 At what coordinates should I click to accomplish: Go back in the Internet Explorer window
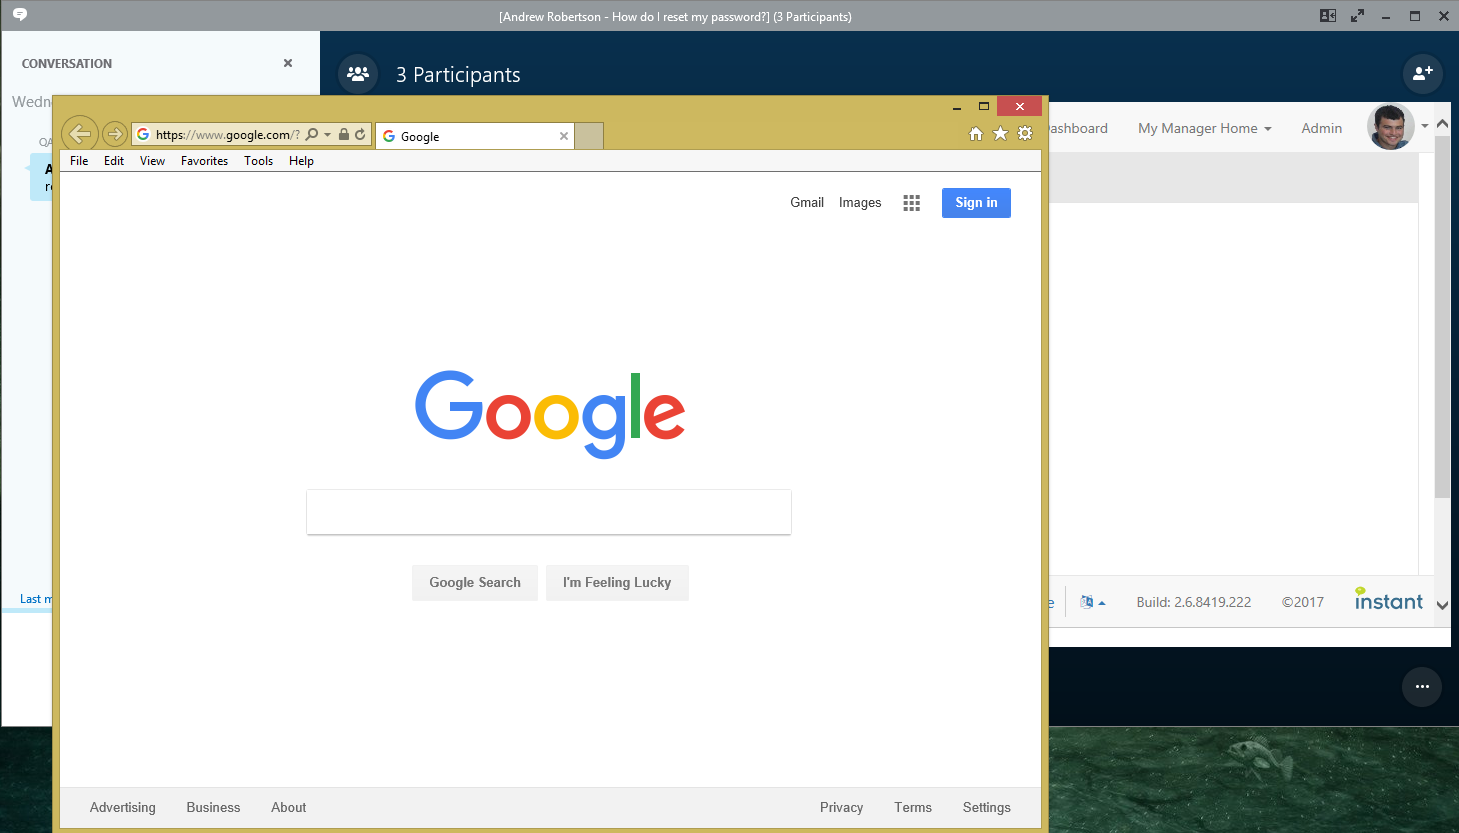coord(80,133)
